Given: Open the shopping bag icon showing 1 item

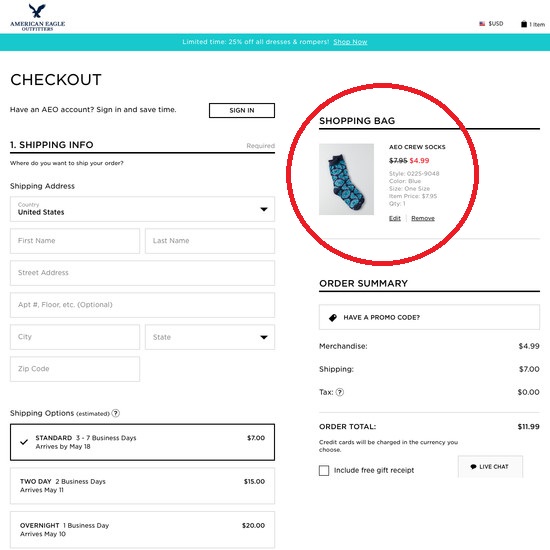Looking at the screenshot, I should (x=524, y=24).
